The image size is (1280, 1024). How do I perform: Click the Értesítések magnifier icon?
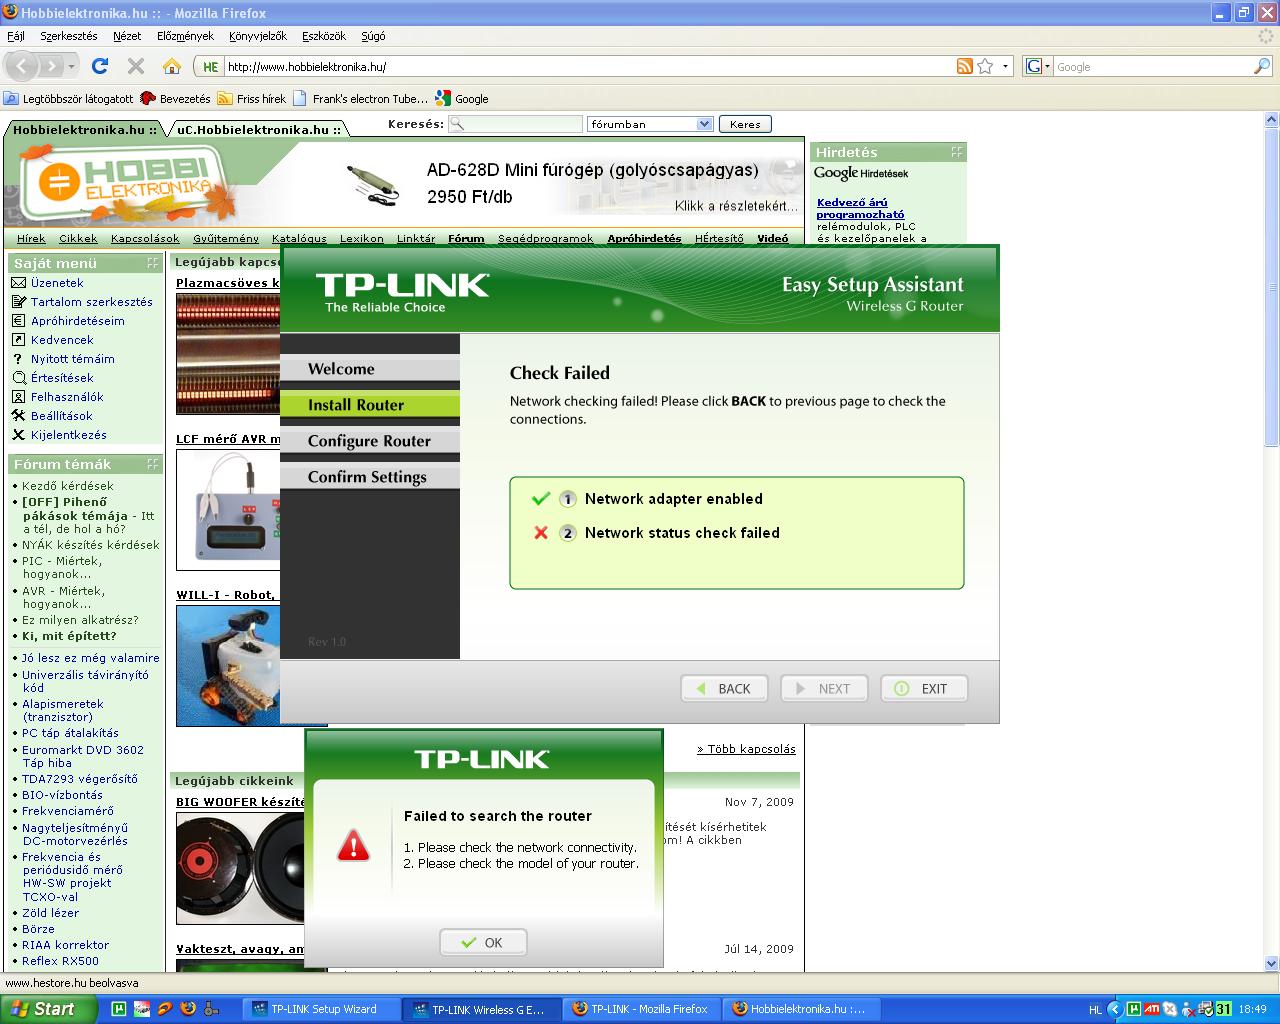[18, 378]
